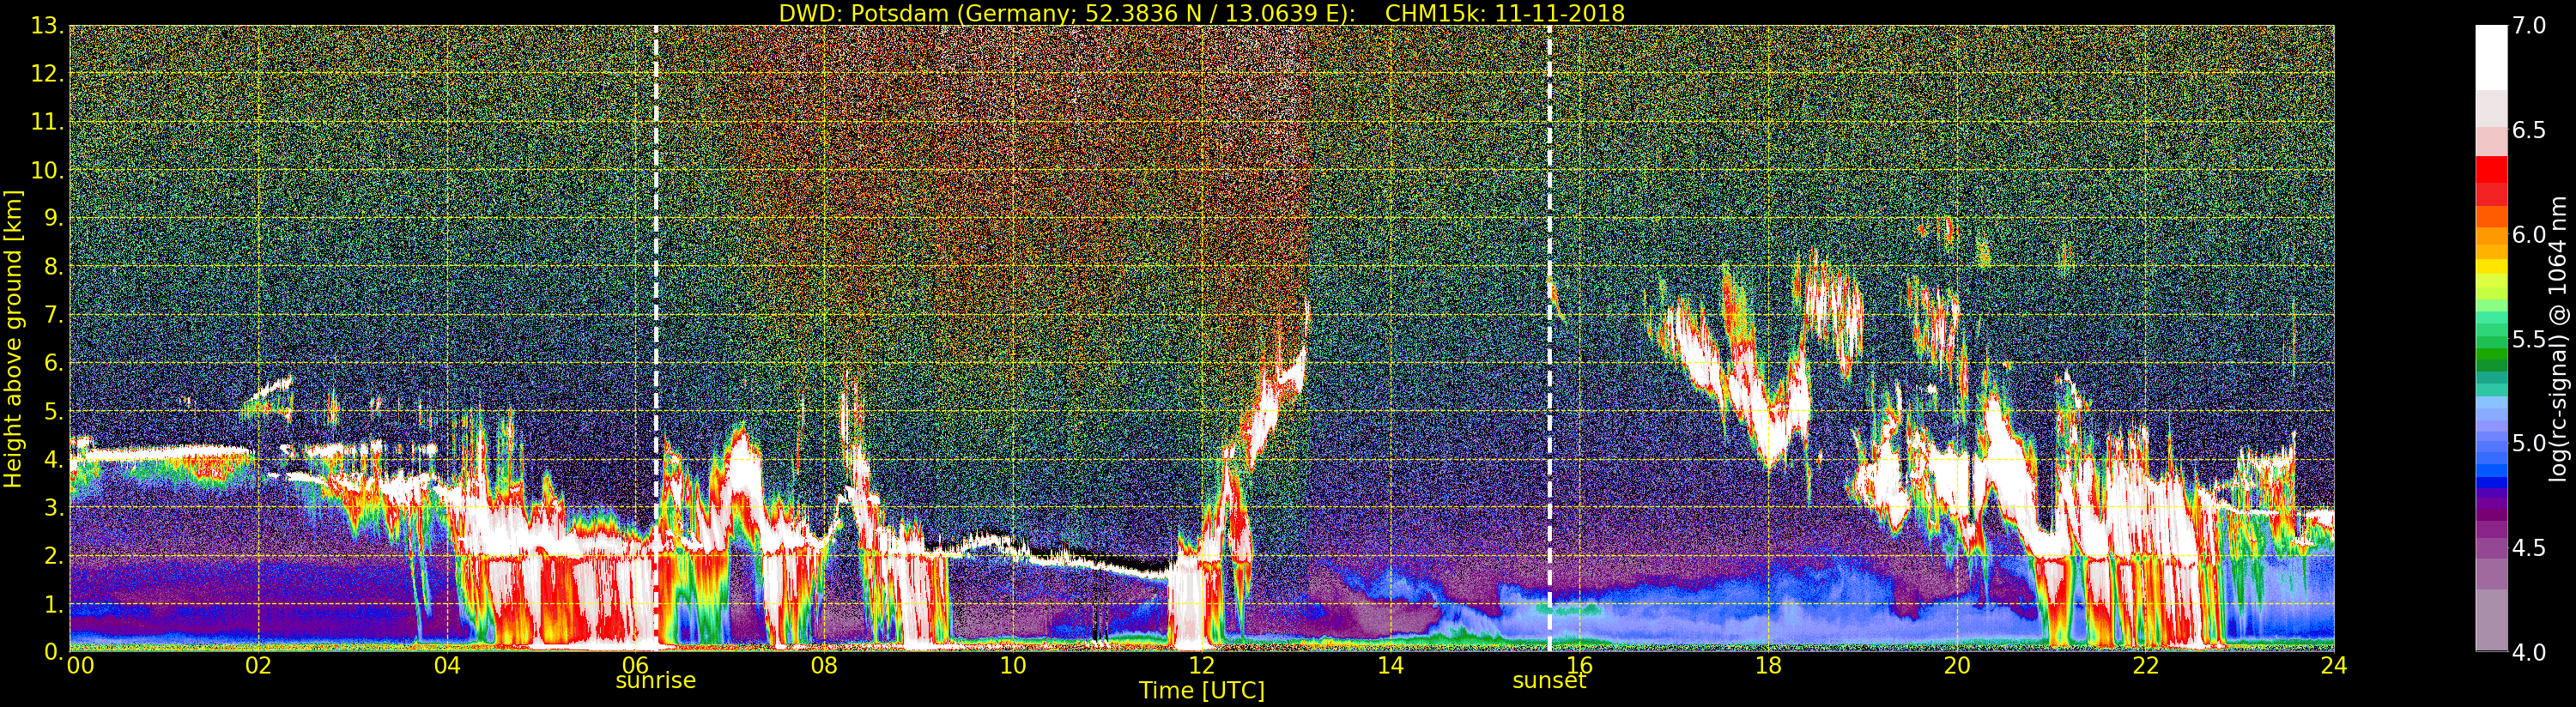Click the colorbar tick label '6.0'

tap(2529, 235)
